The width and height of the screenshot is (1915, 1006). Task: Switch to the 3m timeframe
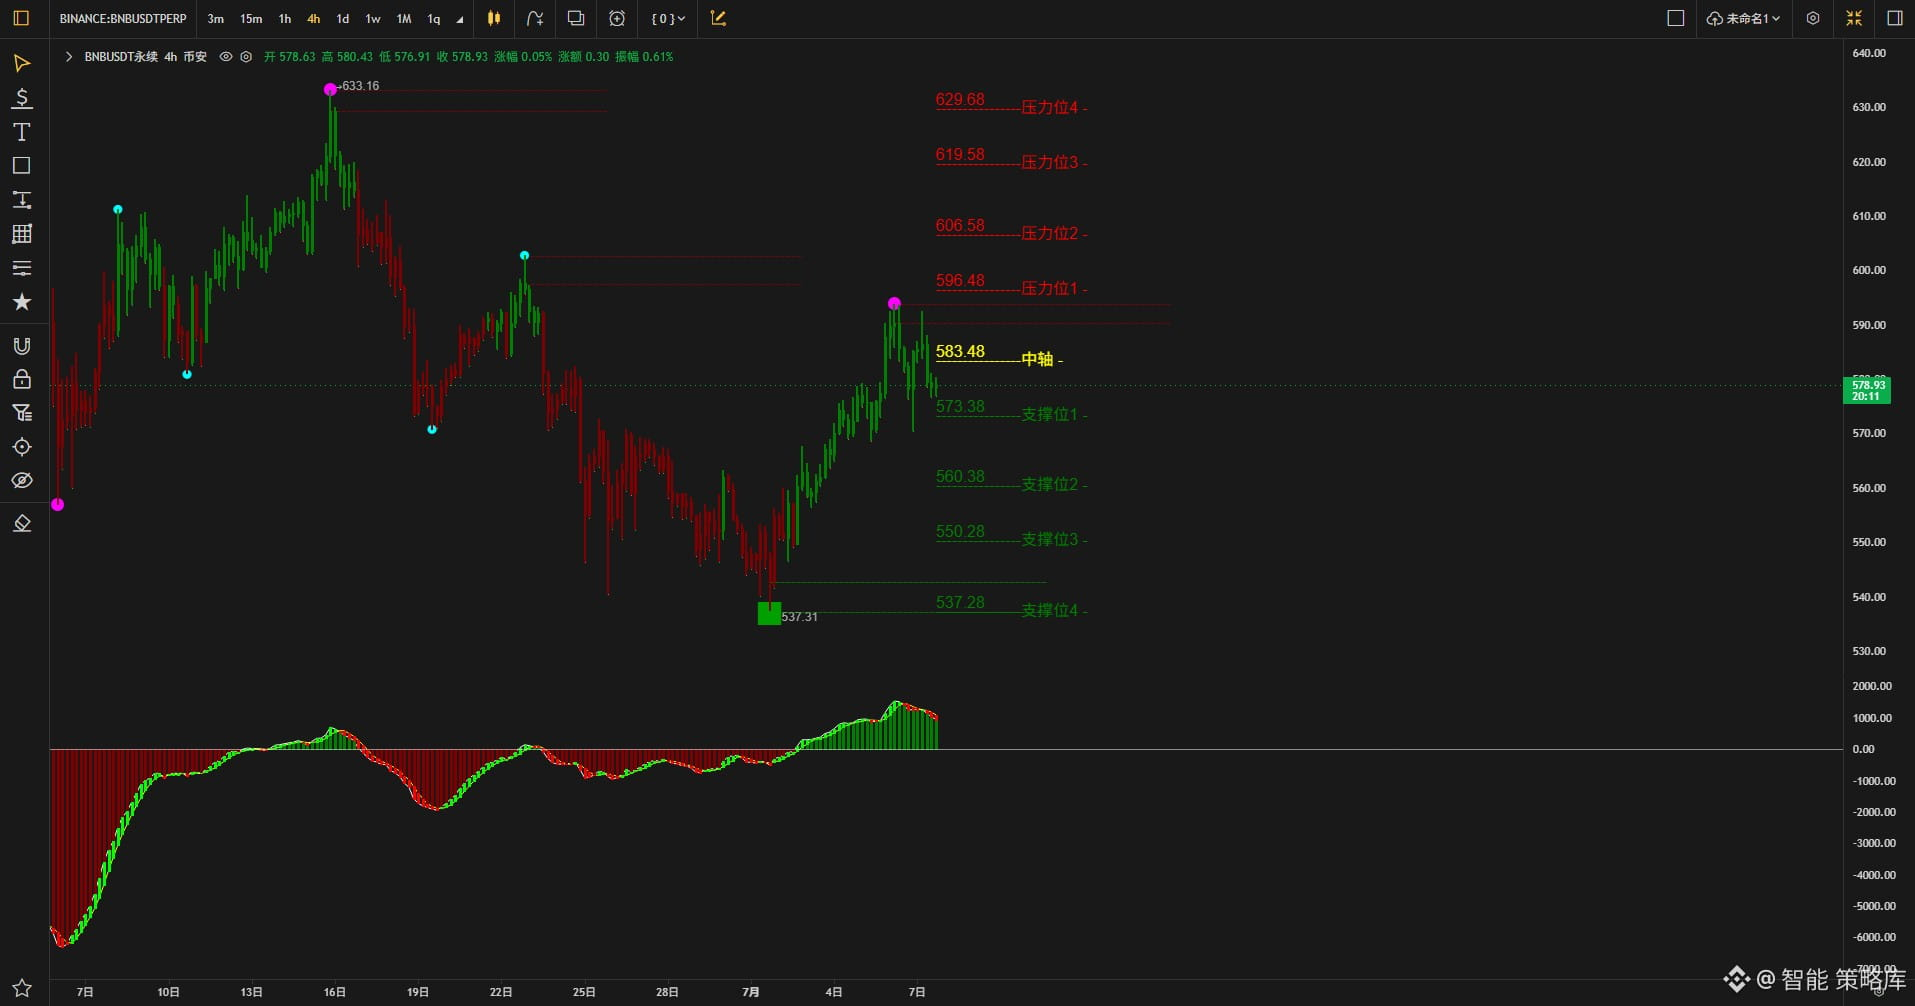tap(216, 19)
